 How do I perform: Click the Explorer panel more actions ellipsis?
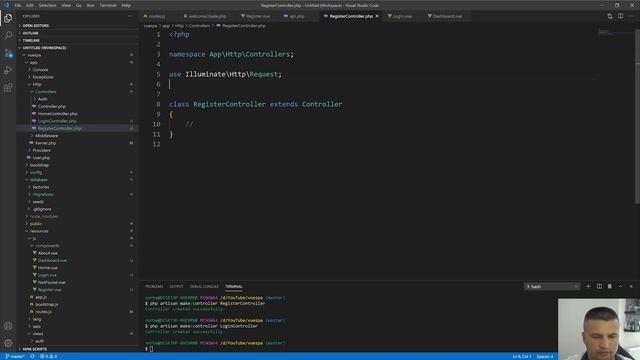click(x=130, y=16)
